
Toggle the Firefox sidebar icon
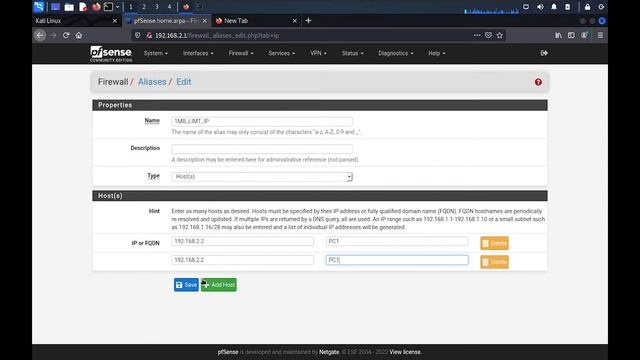(x=571, y=36)
